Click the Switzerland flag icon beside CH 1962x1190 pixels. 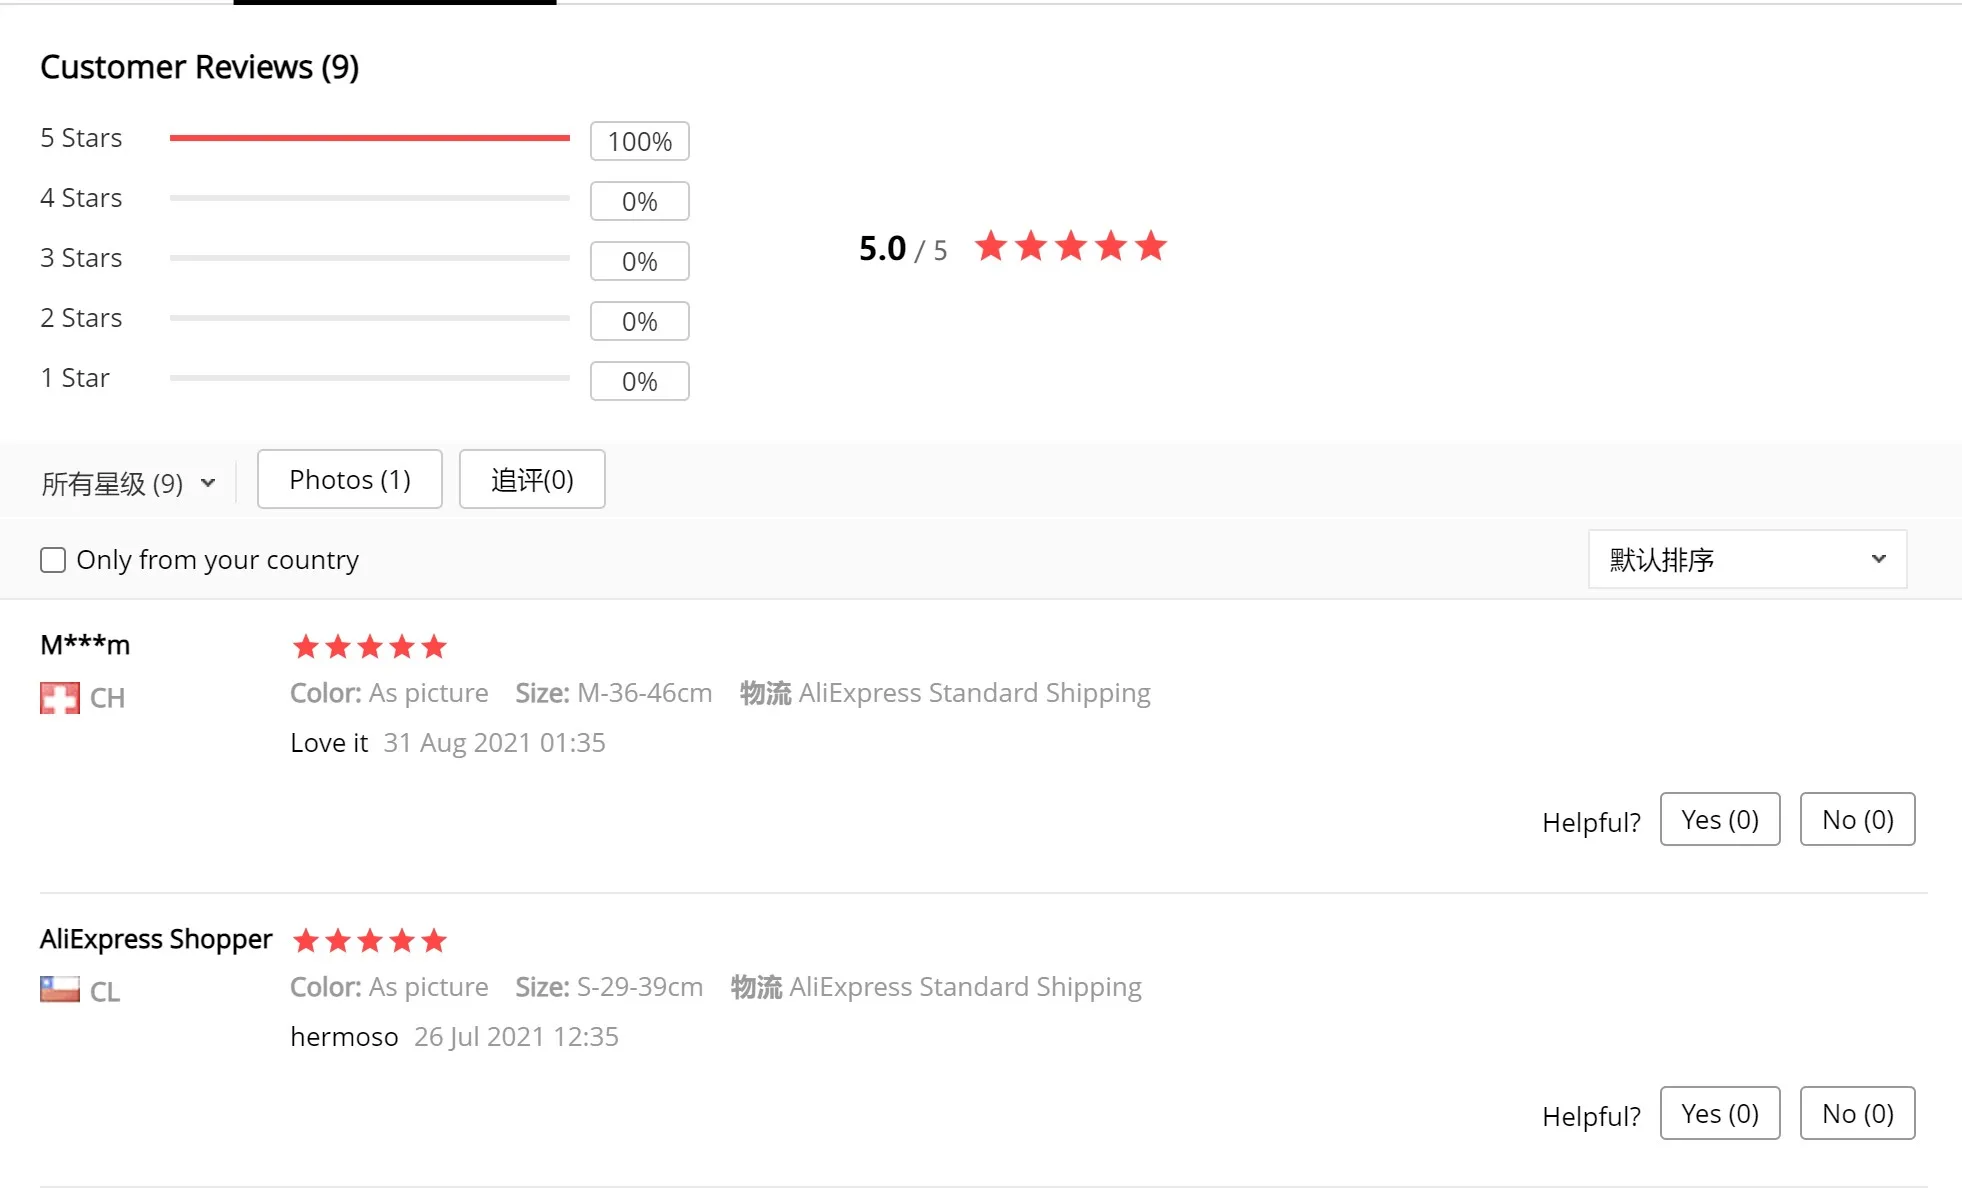pyautogui.click(x=60, y=698)
